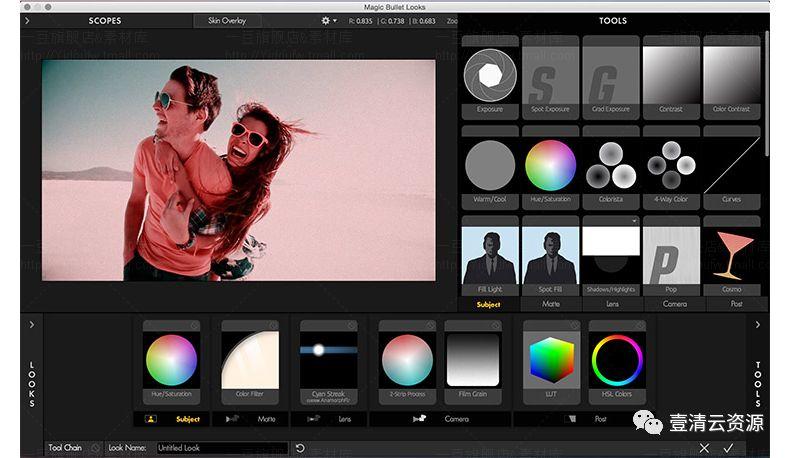Select the Color Filter card in tool chain

250,362
